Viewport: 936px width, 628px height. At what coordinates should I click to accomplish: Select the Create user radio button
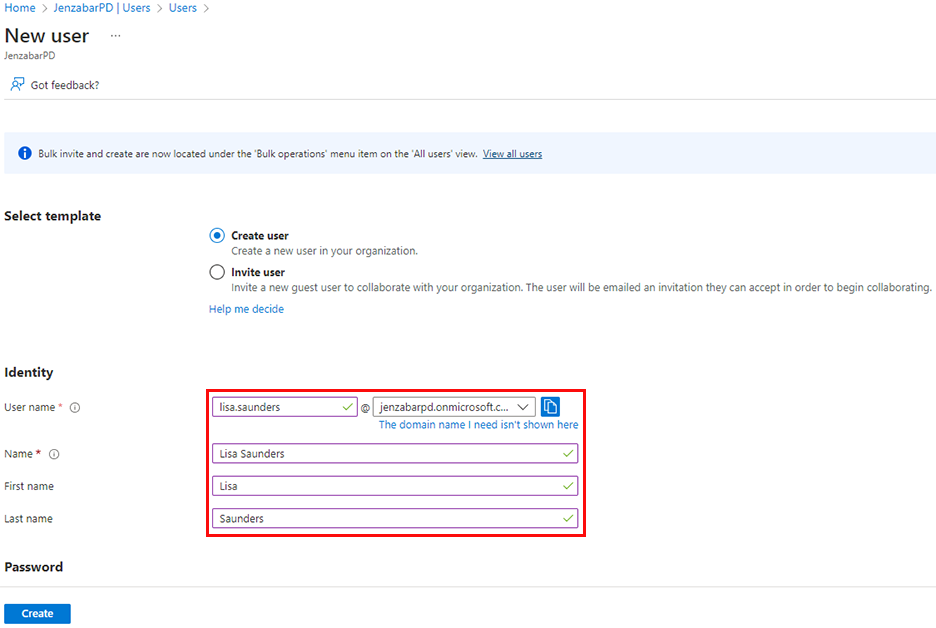pyautogui.click(x=216, y=235)
